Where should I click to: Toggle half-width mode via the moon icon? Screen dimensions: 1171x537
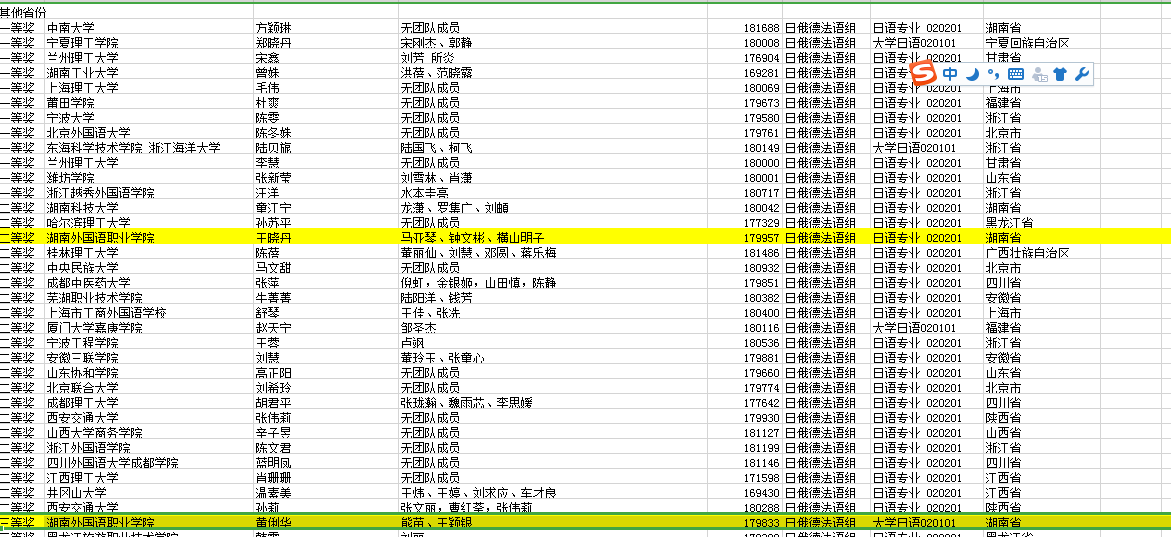[x=972, y=74]
